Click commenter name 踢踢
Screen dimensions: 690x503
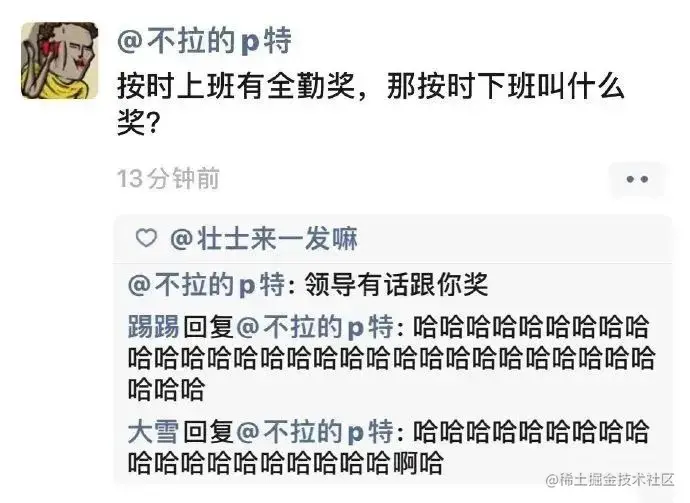coord(154,327)
